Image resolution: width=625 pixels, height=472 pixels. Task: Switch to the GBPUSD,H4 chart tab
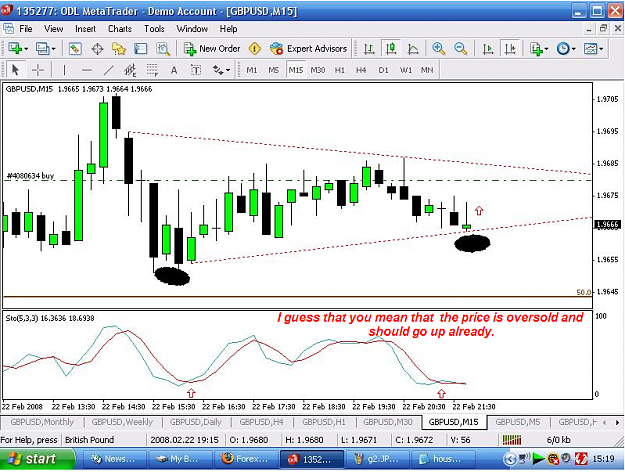(261, 422)
